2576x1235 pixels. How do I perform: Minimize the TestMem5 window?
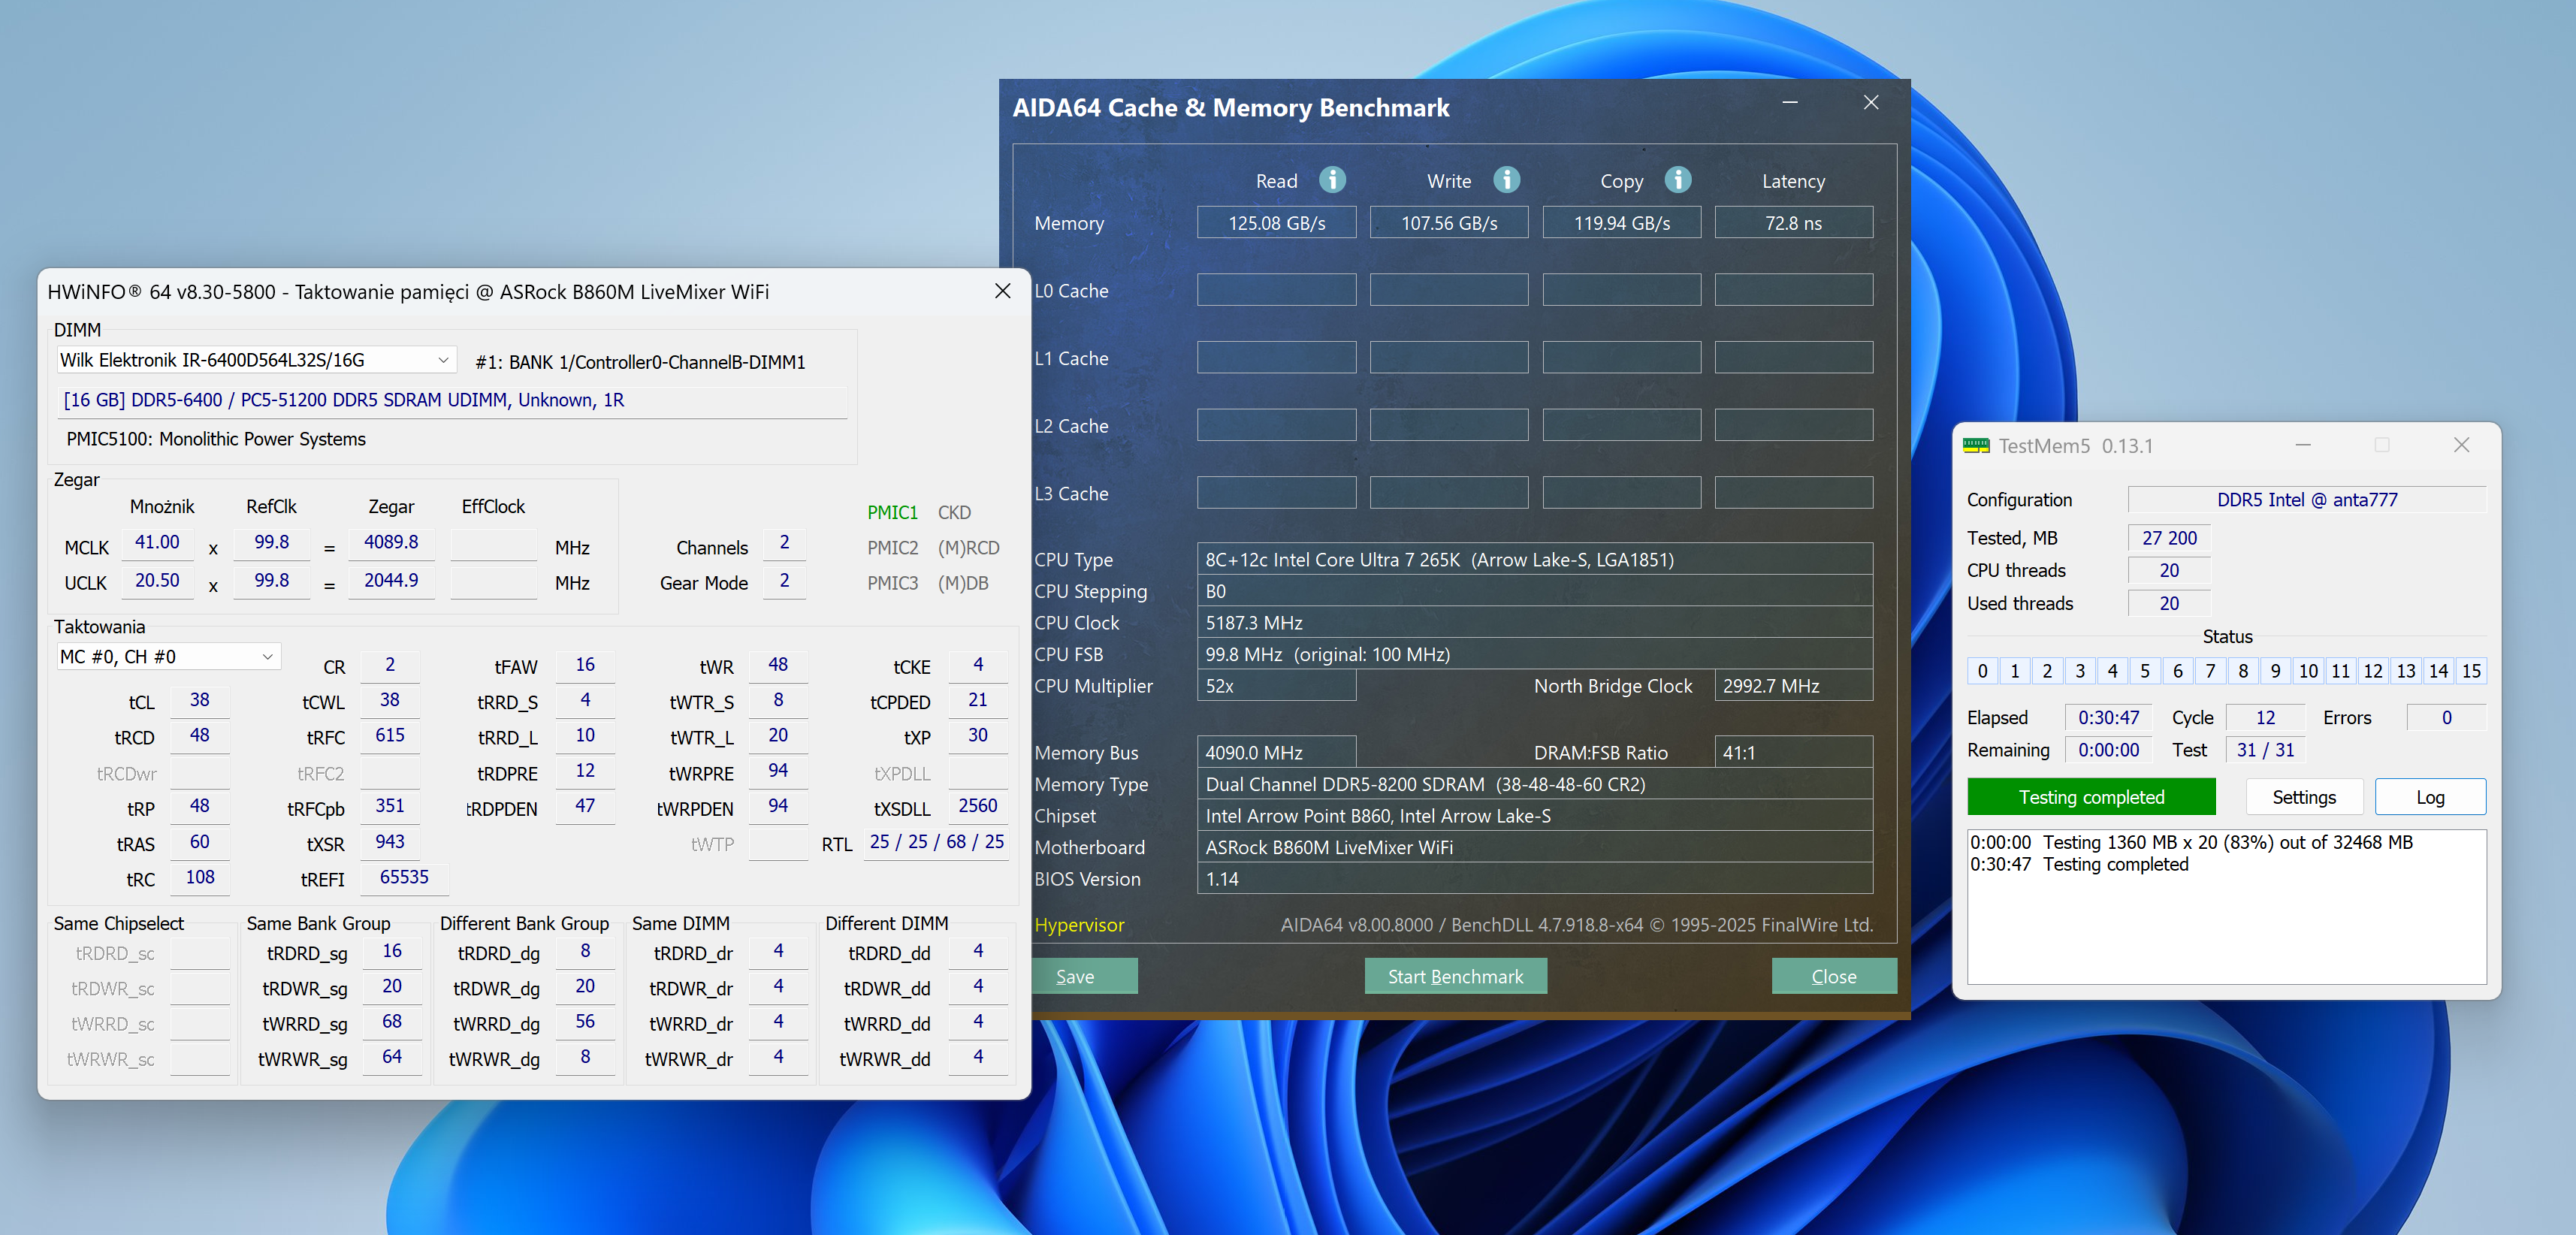pyautogui.click(x=2303, y=445)
